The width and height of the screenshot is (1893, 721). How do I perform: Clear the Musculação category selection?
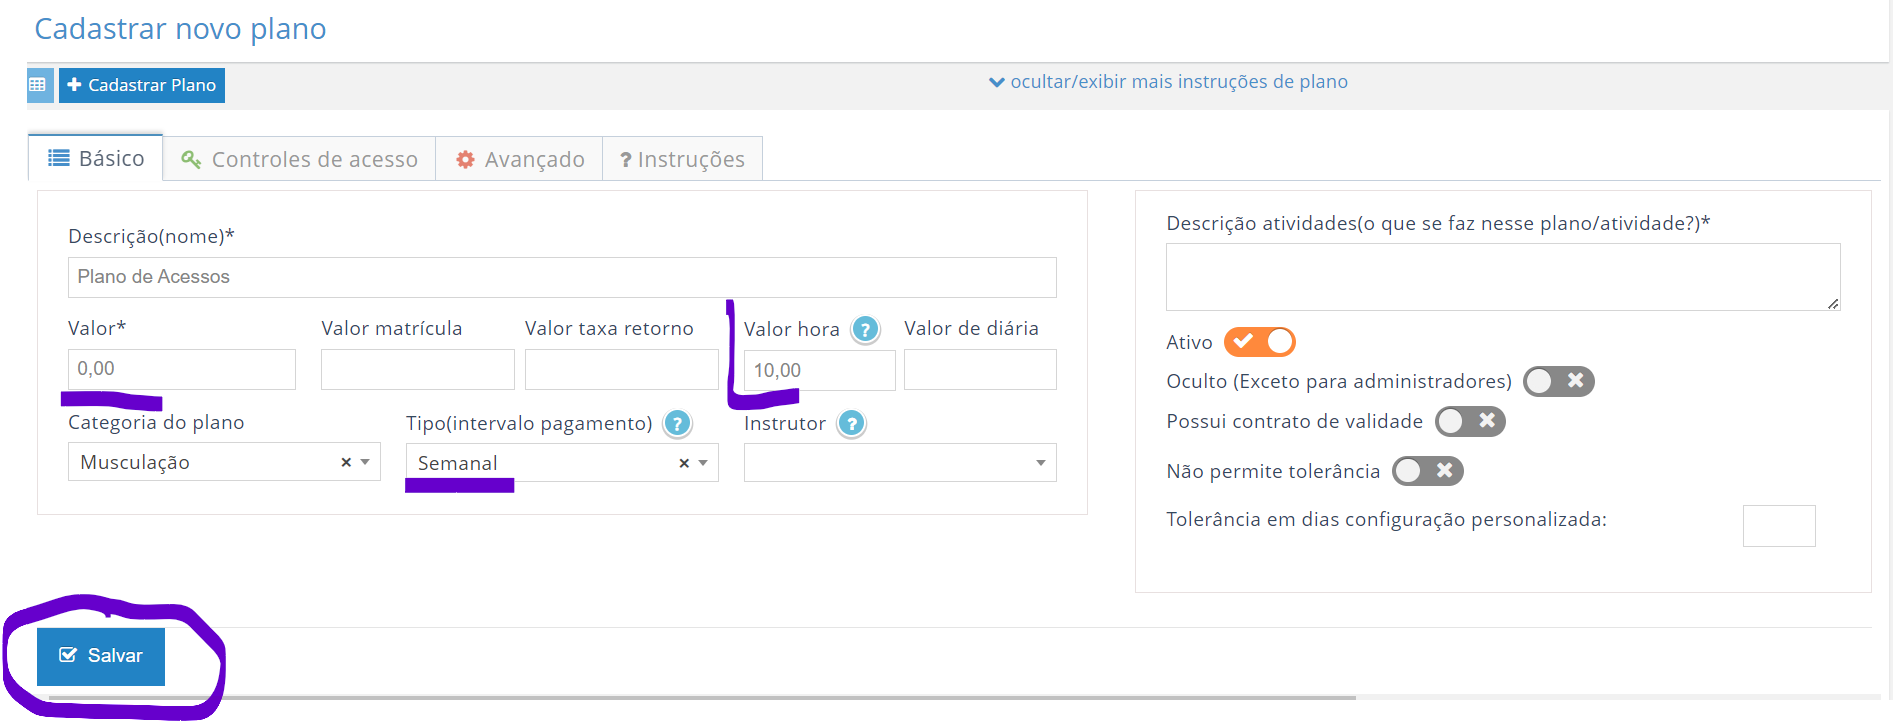pos(346,462)
